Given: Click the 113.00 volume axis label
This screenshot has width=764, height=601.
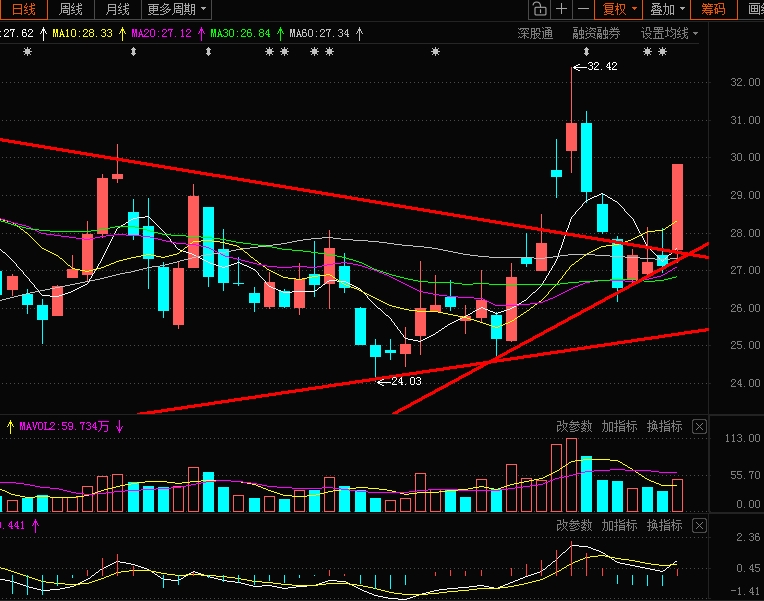Looking at the screenshot, I should coord(742,438).
